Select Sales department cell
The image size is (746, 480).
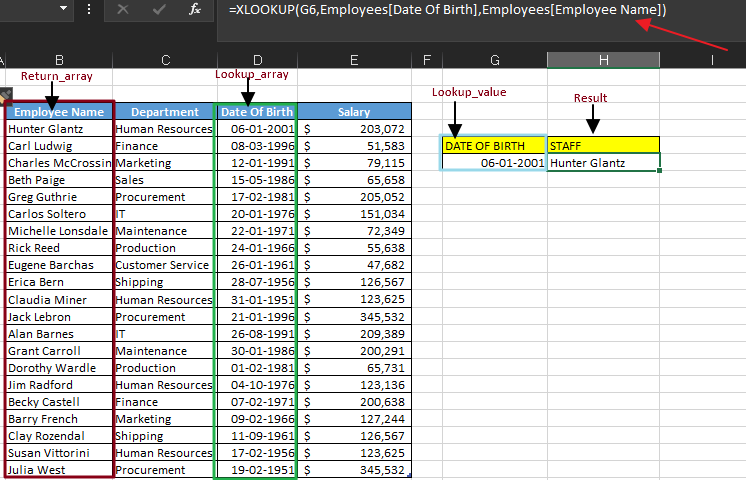pyautogui.click(x=165, y=180)
